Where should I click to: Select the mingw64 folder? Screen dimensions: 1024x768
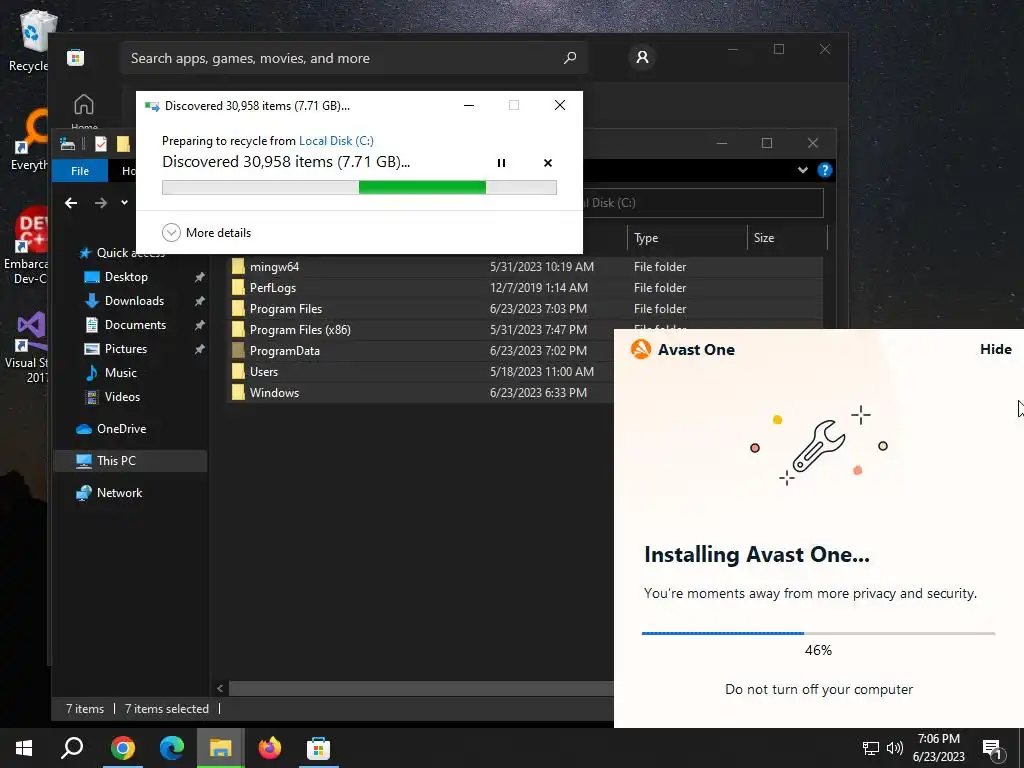click(274, 266)
